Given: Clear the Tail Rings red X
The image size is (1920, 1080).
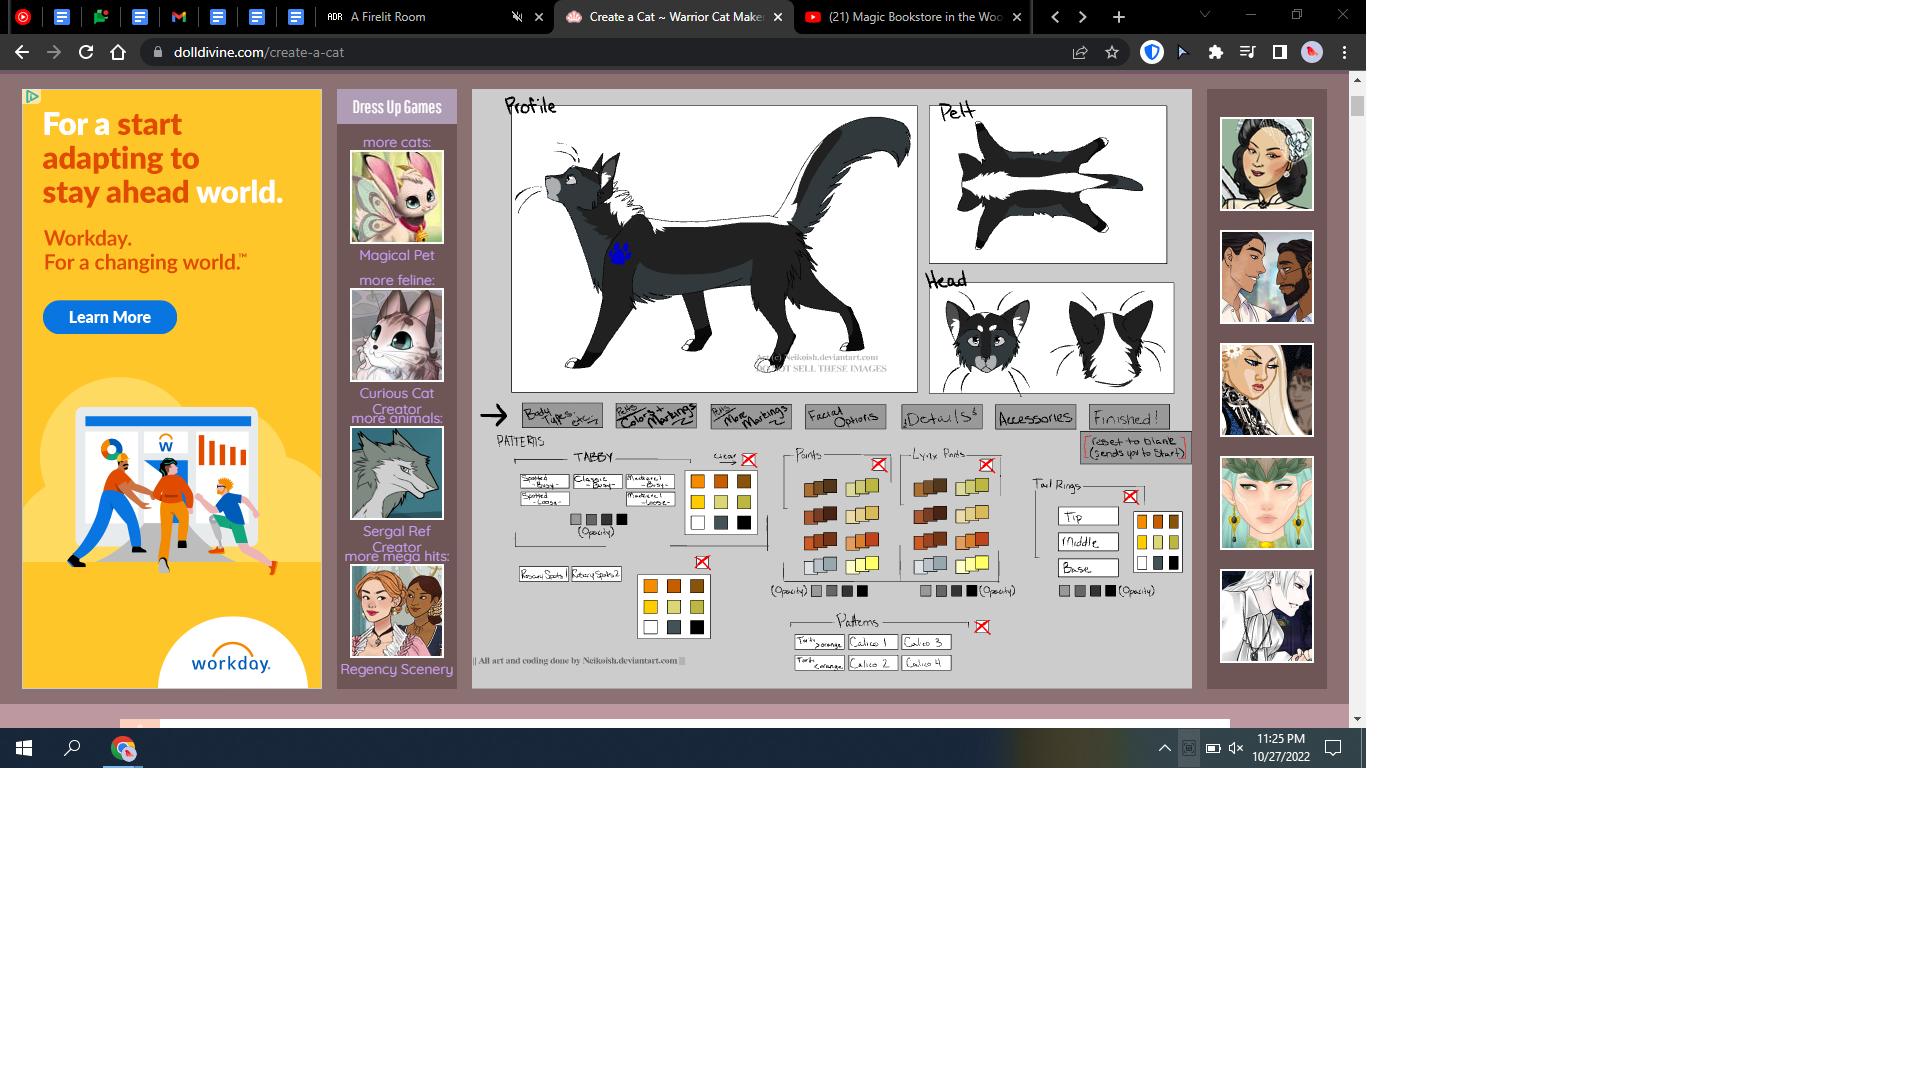Looking at the screenshot, I should [1130, 497].
